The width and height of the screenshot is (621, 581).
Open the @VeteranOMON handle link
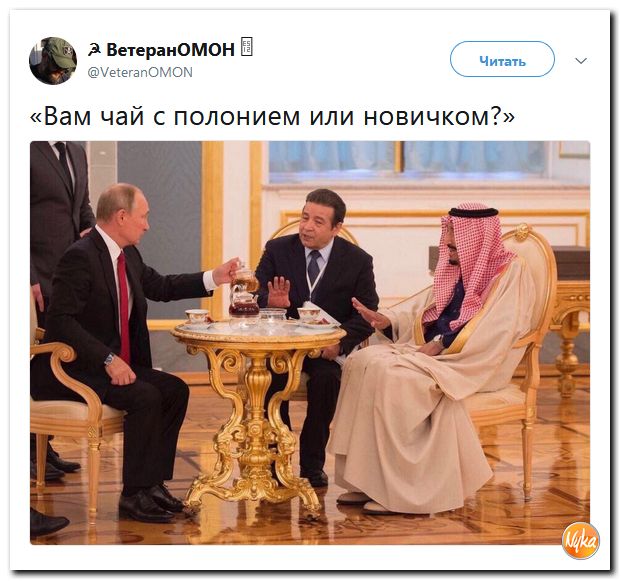pos(139,72)
